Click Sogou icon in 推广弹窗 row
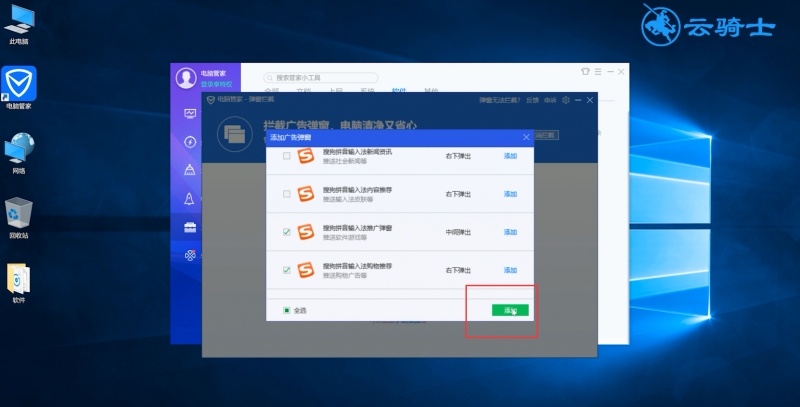This screenshot has height=407, width=800. (306, 232)
